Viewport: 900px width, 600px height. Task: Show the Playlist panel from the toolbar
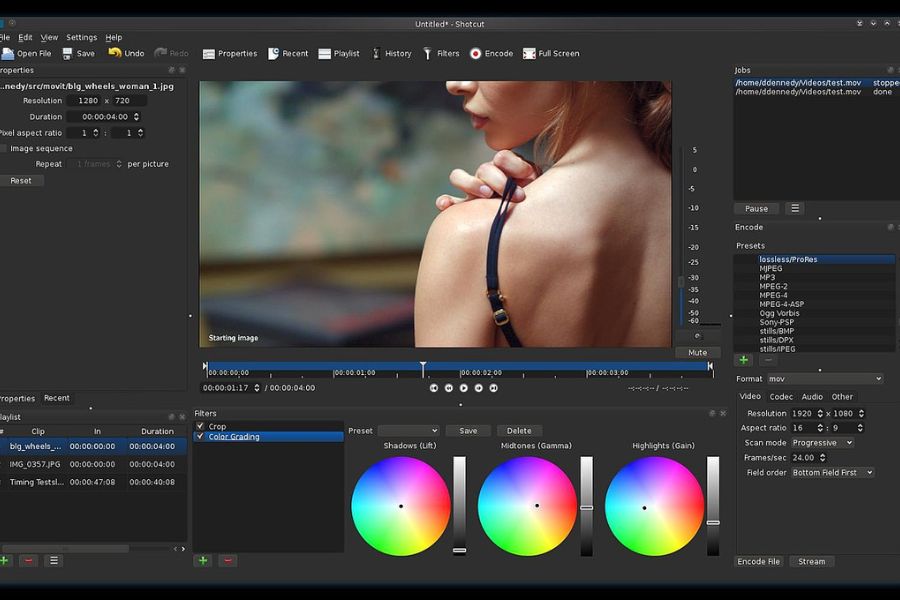pos(339,53)
